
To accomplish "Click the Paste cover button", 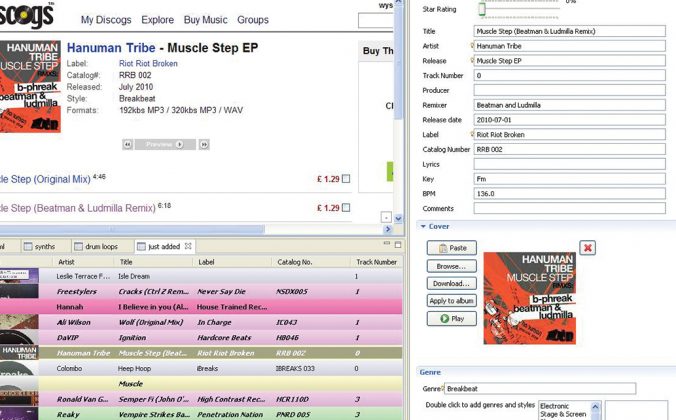I will (x=451, y=248).
